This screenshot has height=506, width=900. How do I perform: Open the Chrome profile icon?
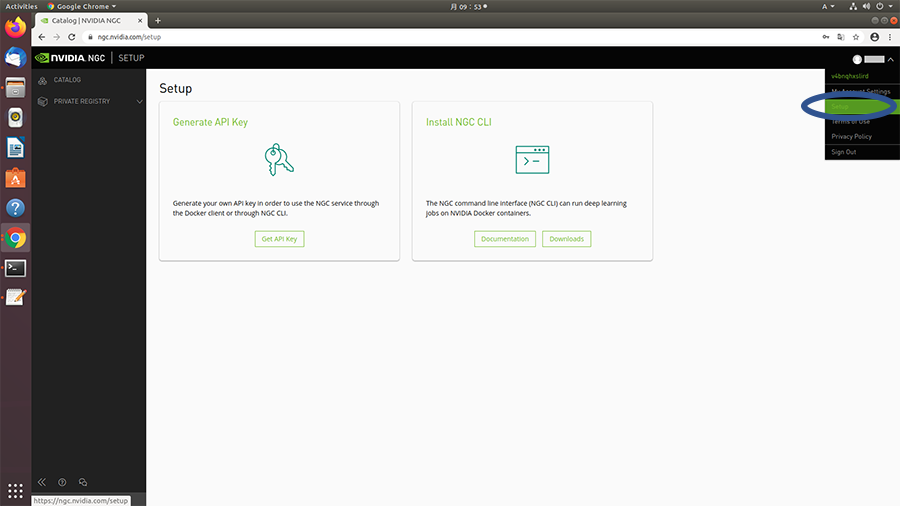pyautogui.click(x=874, y=37)
